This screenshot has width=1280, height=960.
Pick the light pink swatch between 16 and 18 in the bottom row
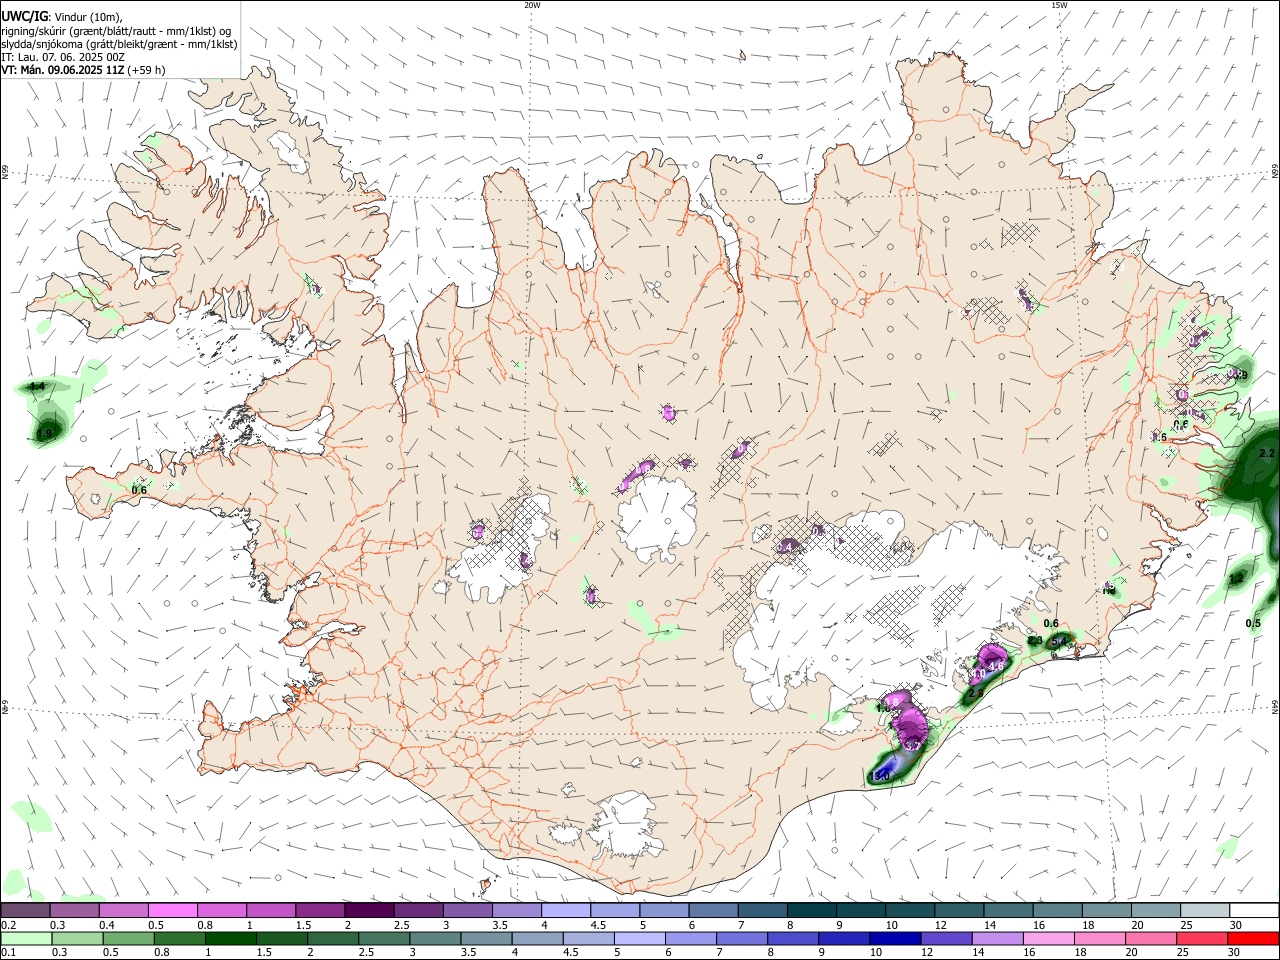coord(1048,938)
